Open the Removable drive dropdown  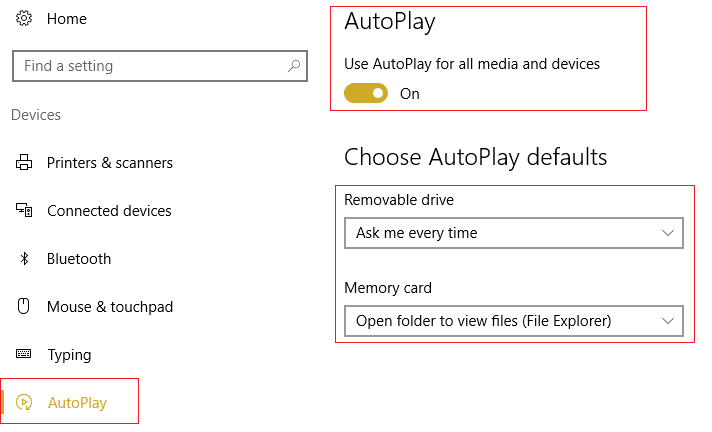tap(514, 233)
